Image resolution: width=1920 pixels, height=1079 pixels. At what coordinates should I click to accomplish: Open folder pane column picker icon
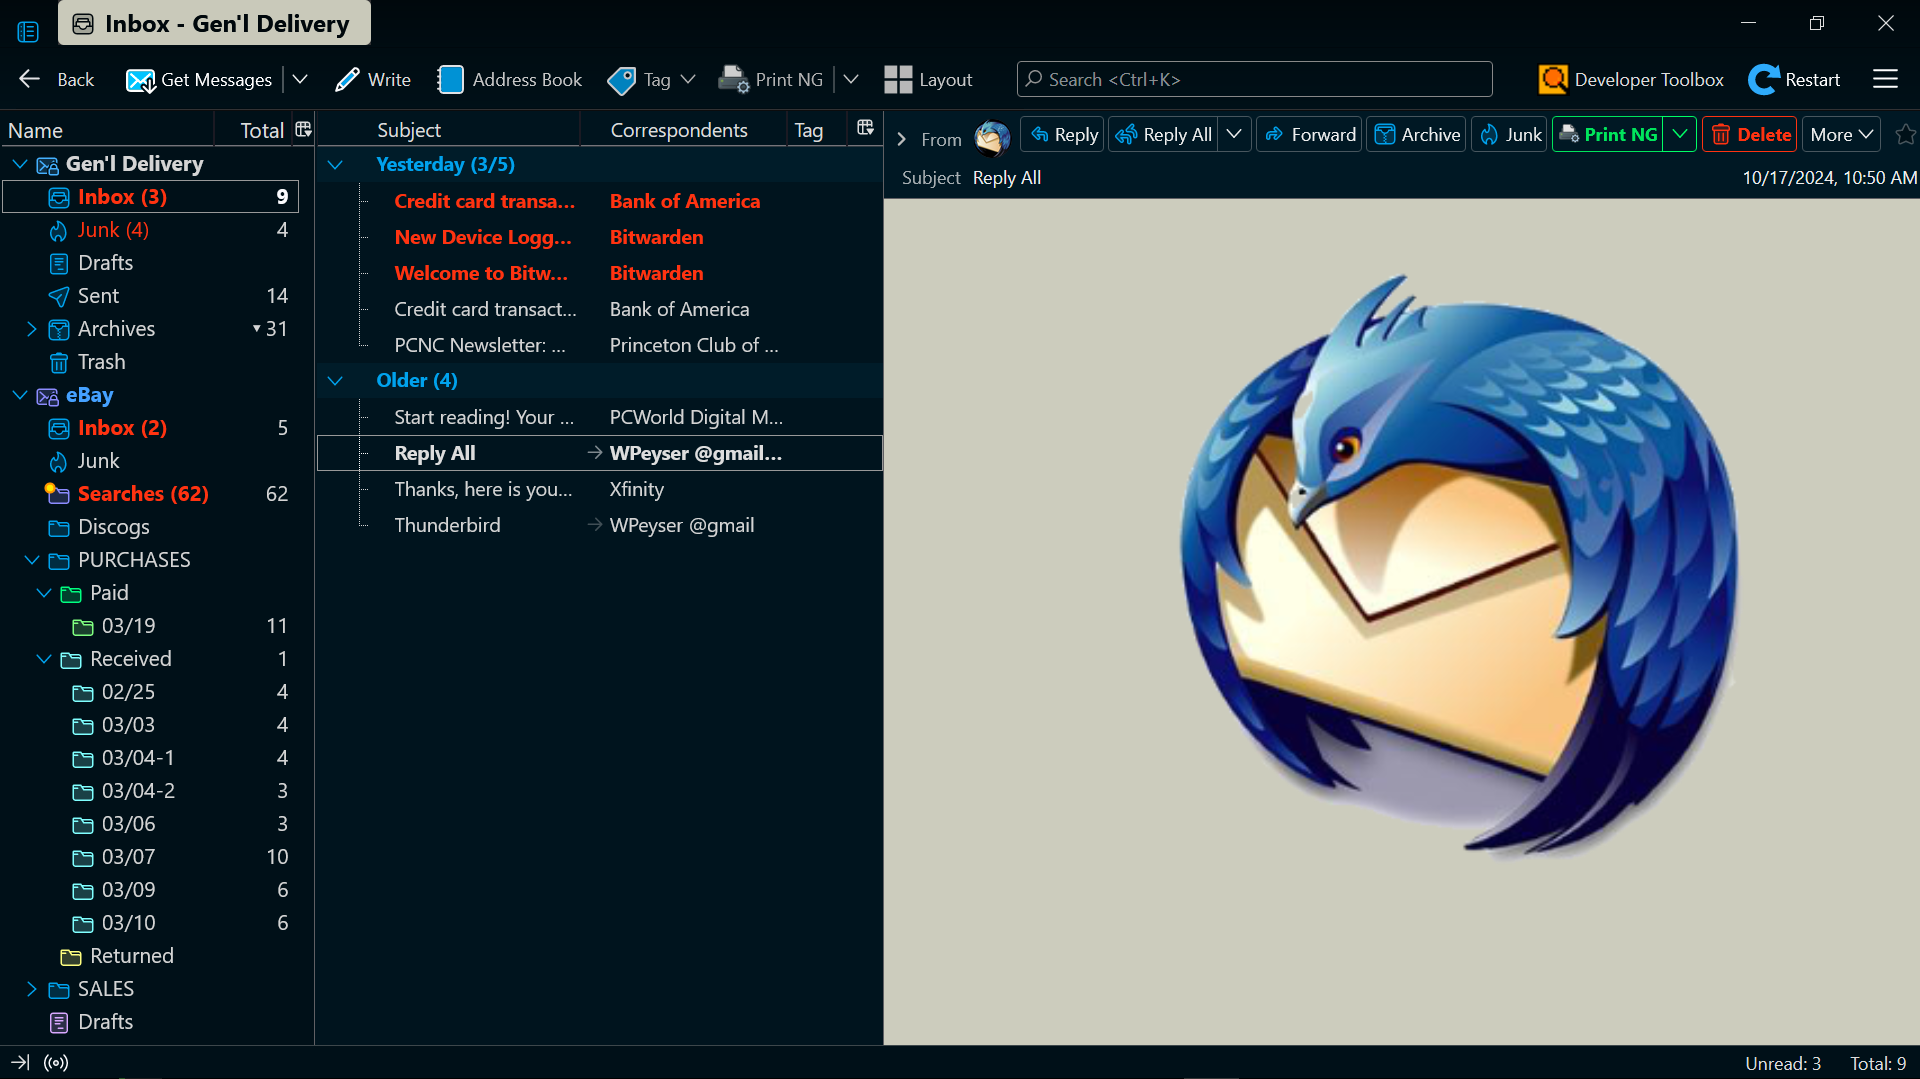pyautogui.click(x=303, y=129)
